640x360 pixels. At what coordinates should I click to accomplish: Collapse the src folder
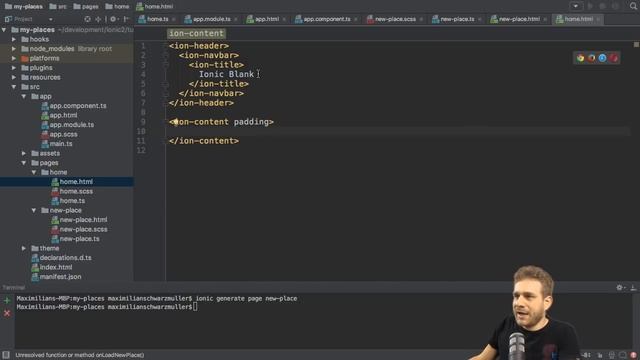(x=14, y=87)
